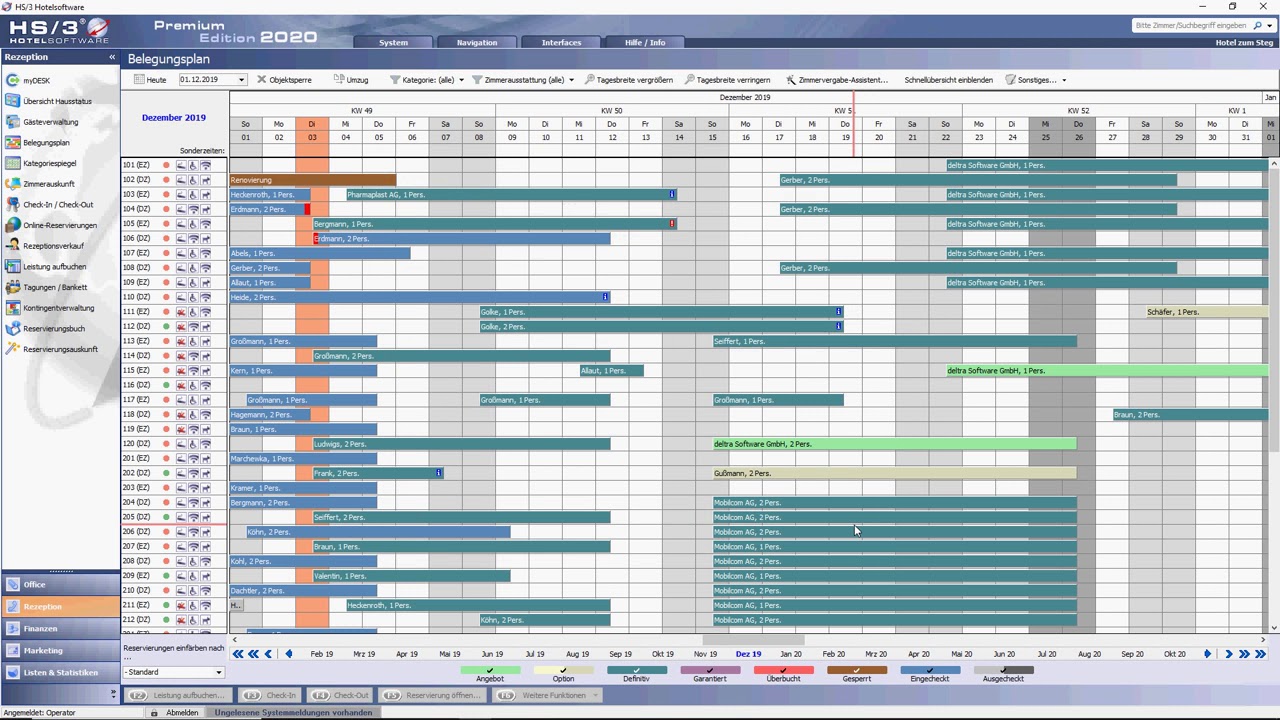Open the System menu
This screenshot has width=1280, height=720.
(393, 43)
